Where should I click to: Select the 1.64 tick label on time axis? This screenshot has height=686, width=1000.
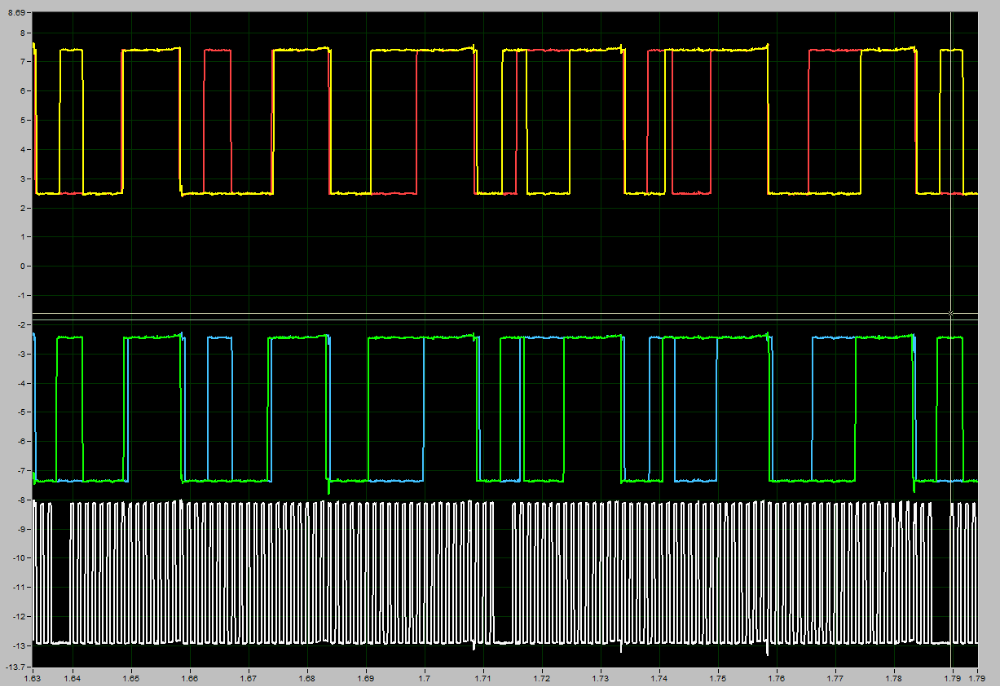click(72, 677)
